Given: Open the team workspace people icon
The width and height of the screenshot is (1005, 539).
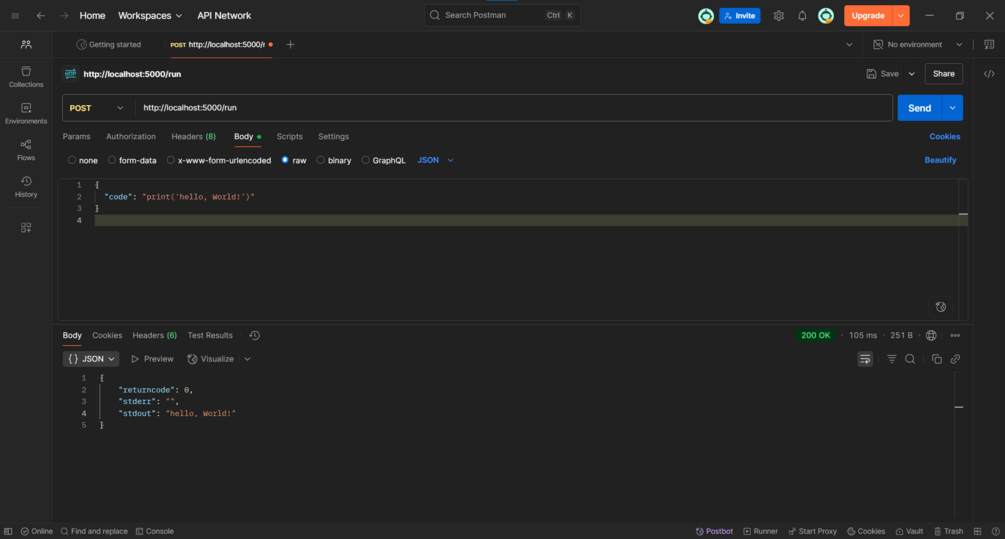Looking at the screenshot, I should tap(26, 44).
